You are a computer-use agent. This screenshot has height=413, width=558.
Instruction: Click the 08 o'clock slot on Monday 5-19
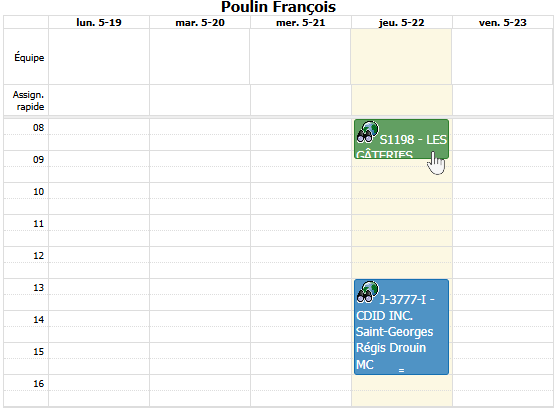pos(99,134)
